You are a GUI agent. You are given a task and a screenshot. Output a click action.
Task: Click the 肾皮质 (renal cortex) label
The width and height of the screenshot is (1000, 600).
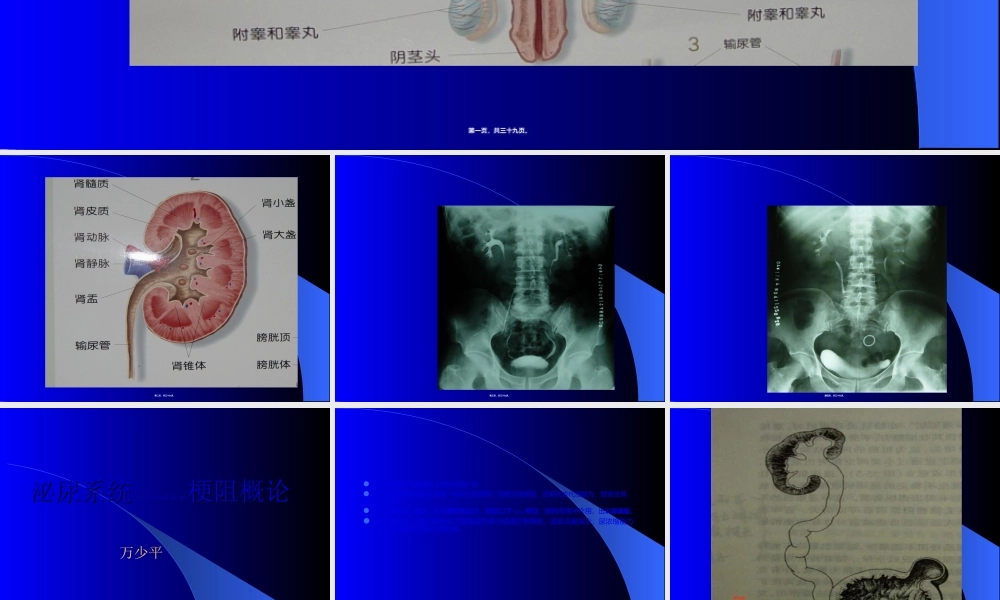pyautogui.click(x=92, y=211)
